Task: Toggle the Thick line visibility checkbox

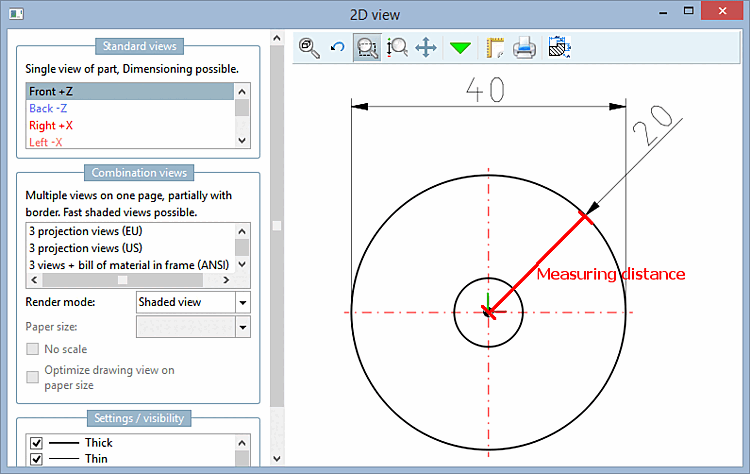Action: (36, 443)
